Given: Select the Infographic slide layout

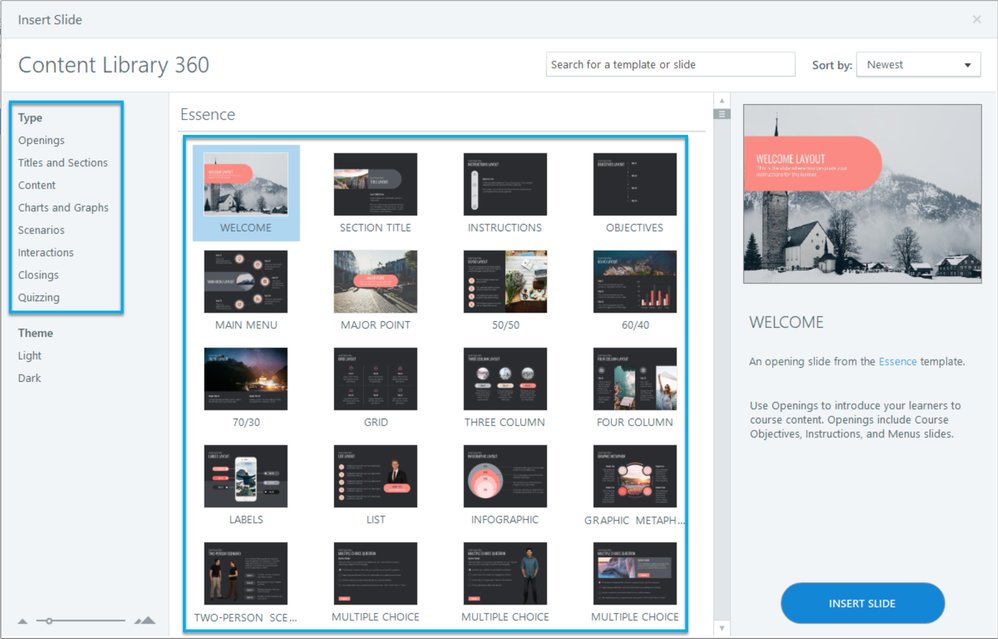Looking at the screenshot, I should pos(505,477).
